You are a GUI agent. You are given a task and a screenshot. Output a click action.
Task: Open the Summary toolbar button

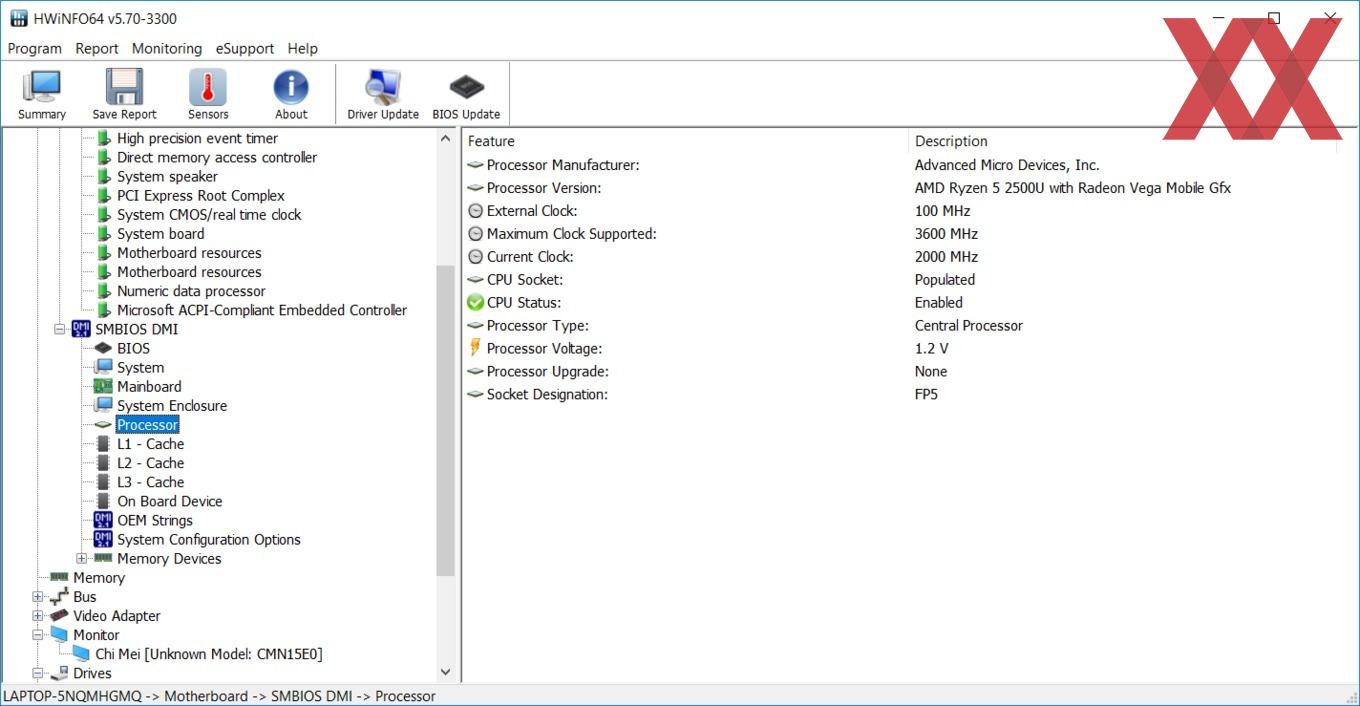[x=42, y=95]
